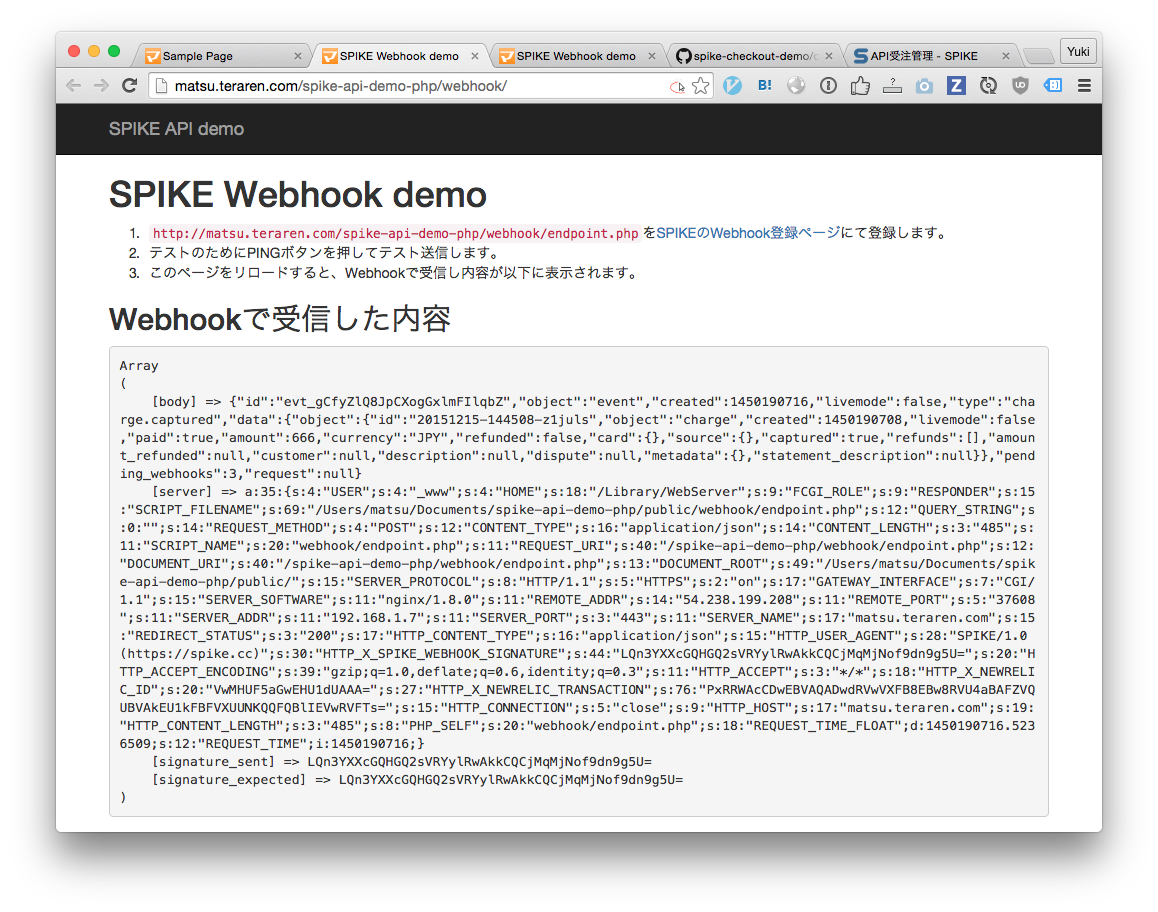The image size is (1158, 912).
Task: Reload the page with the refresh icon
Action: (129, 86)
